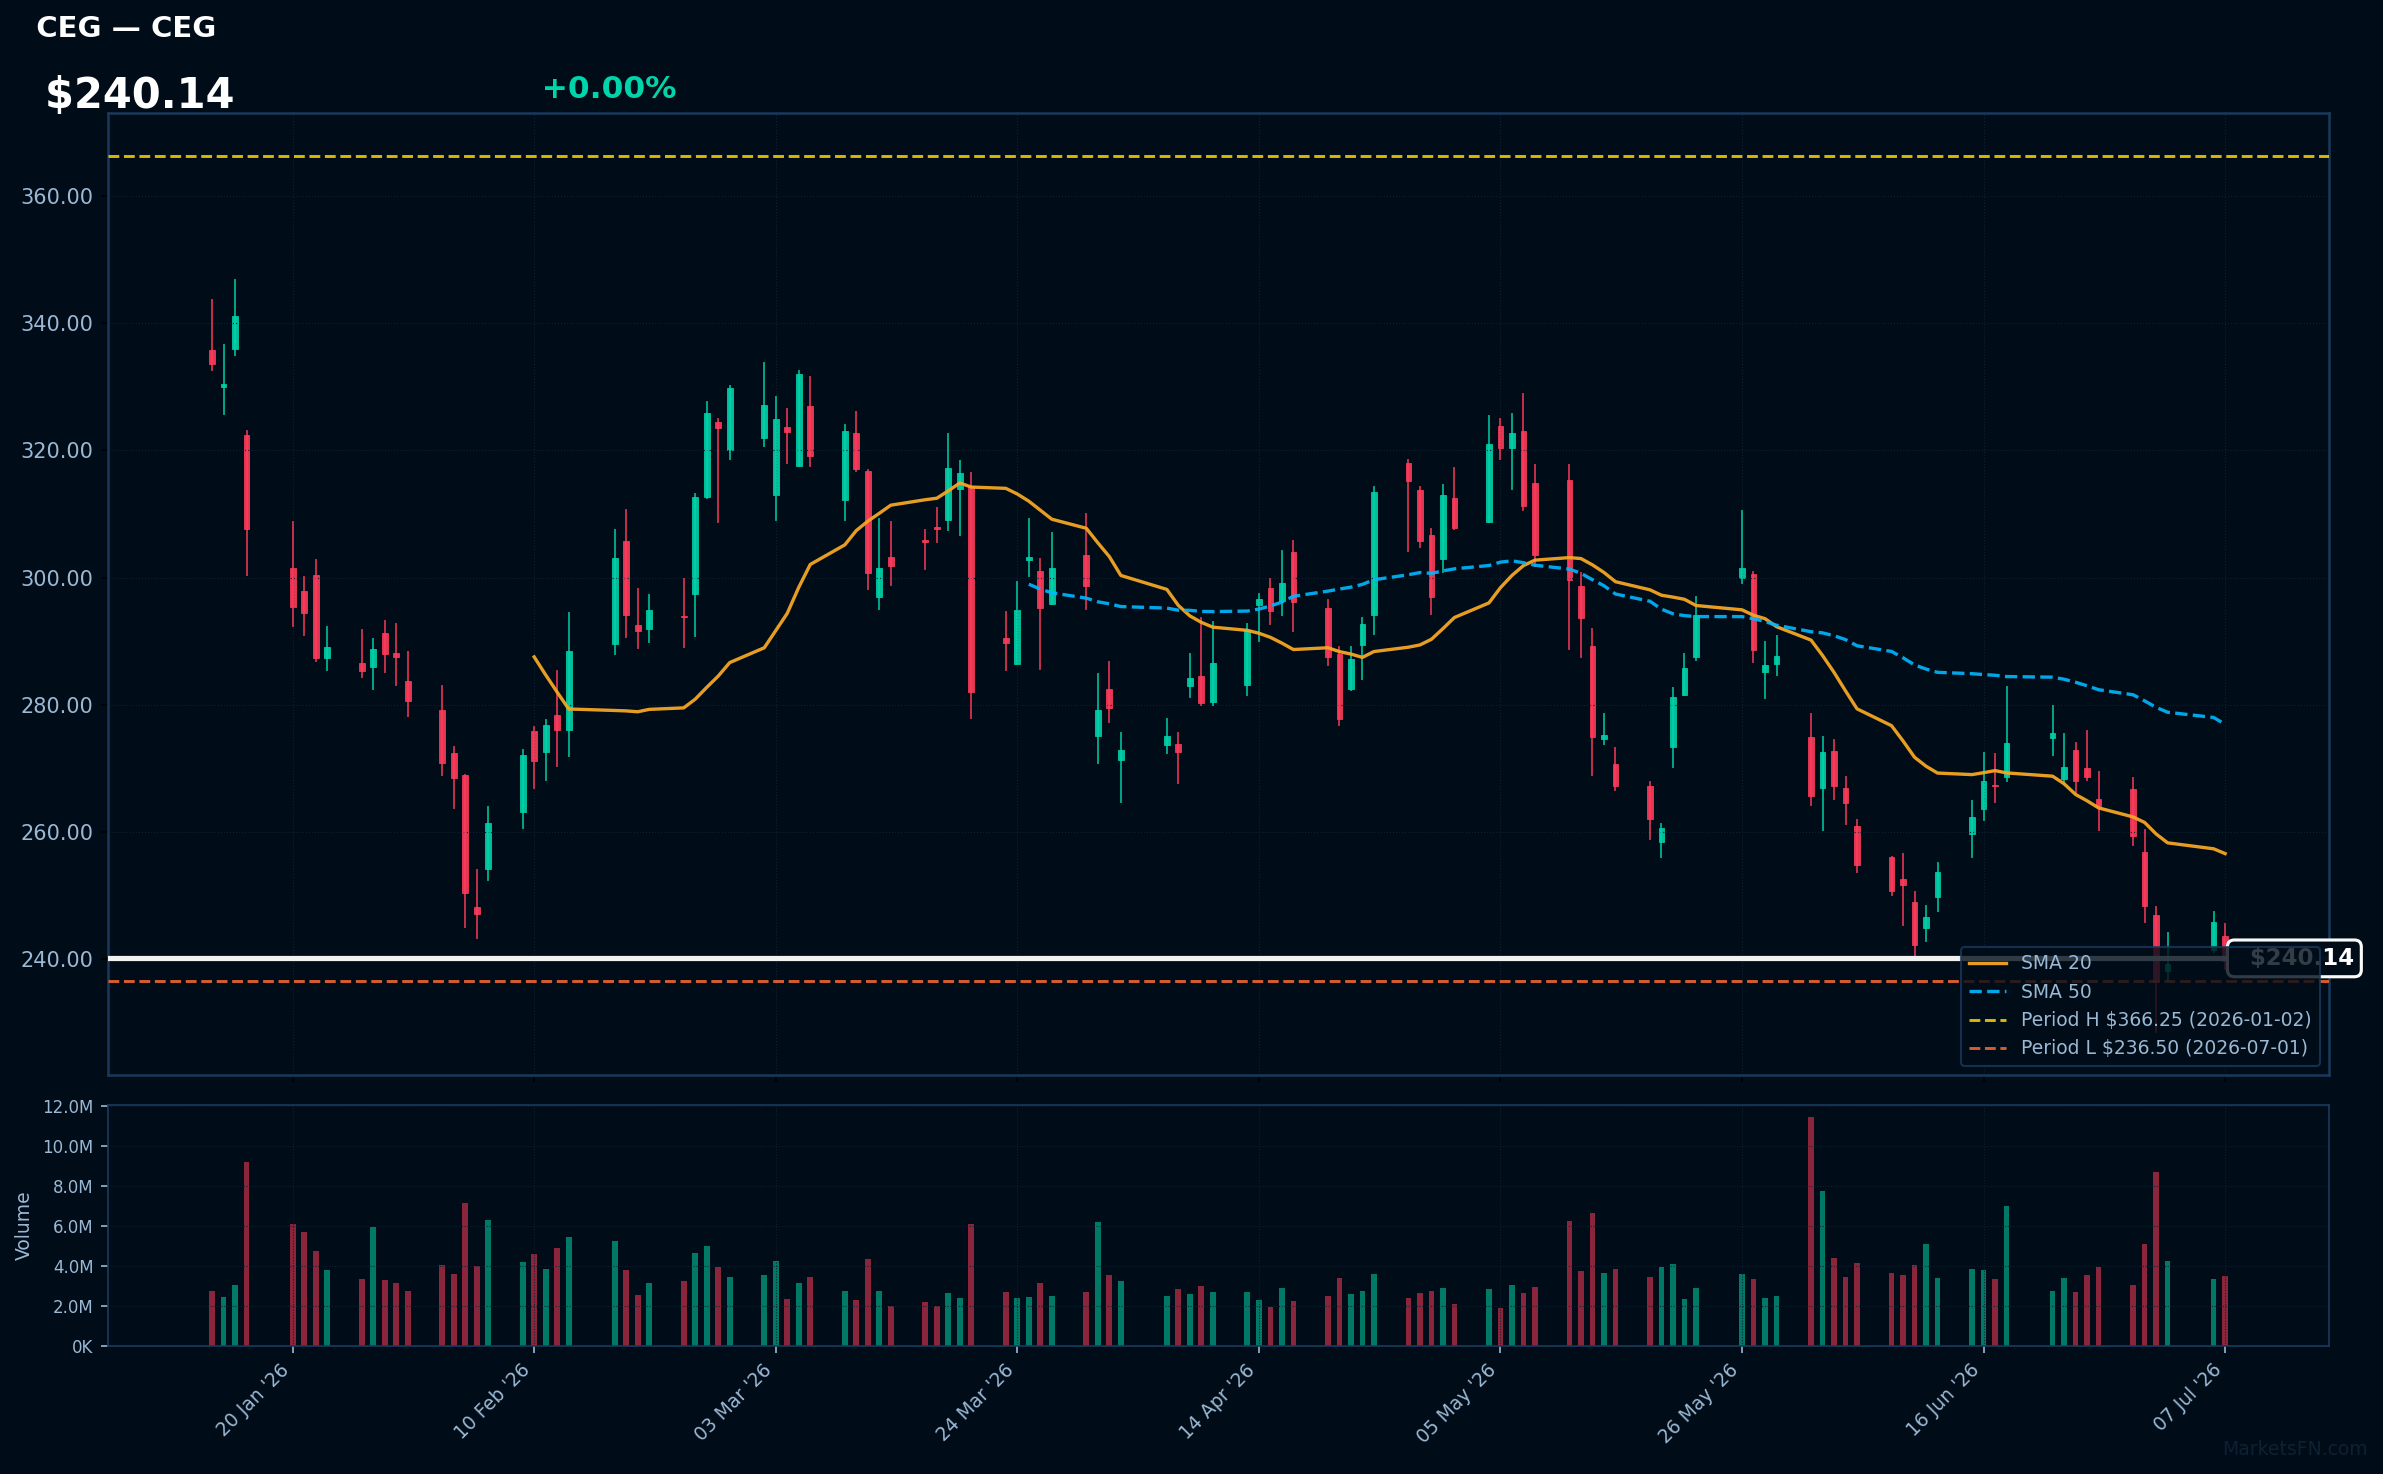This screenshot has height=1474, width=2383.
Task: Click the 16 Jun '26 date label
Action: (1942, 1400)
